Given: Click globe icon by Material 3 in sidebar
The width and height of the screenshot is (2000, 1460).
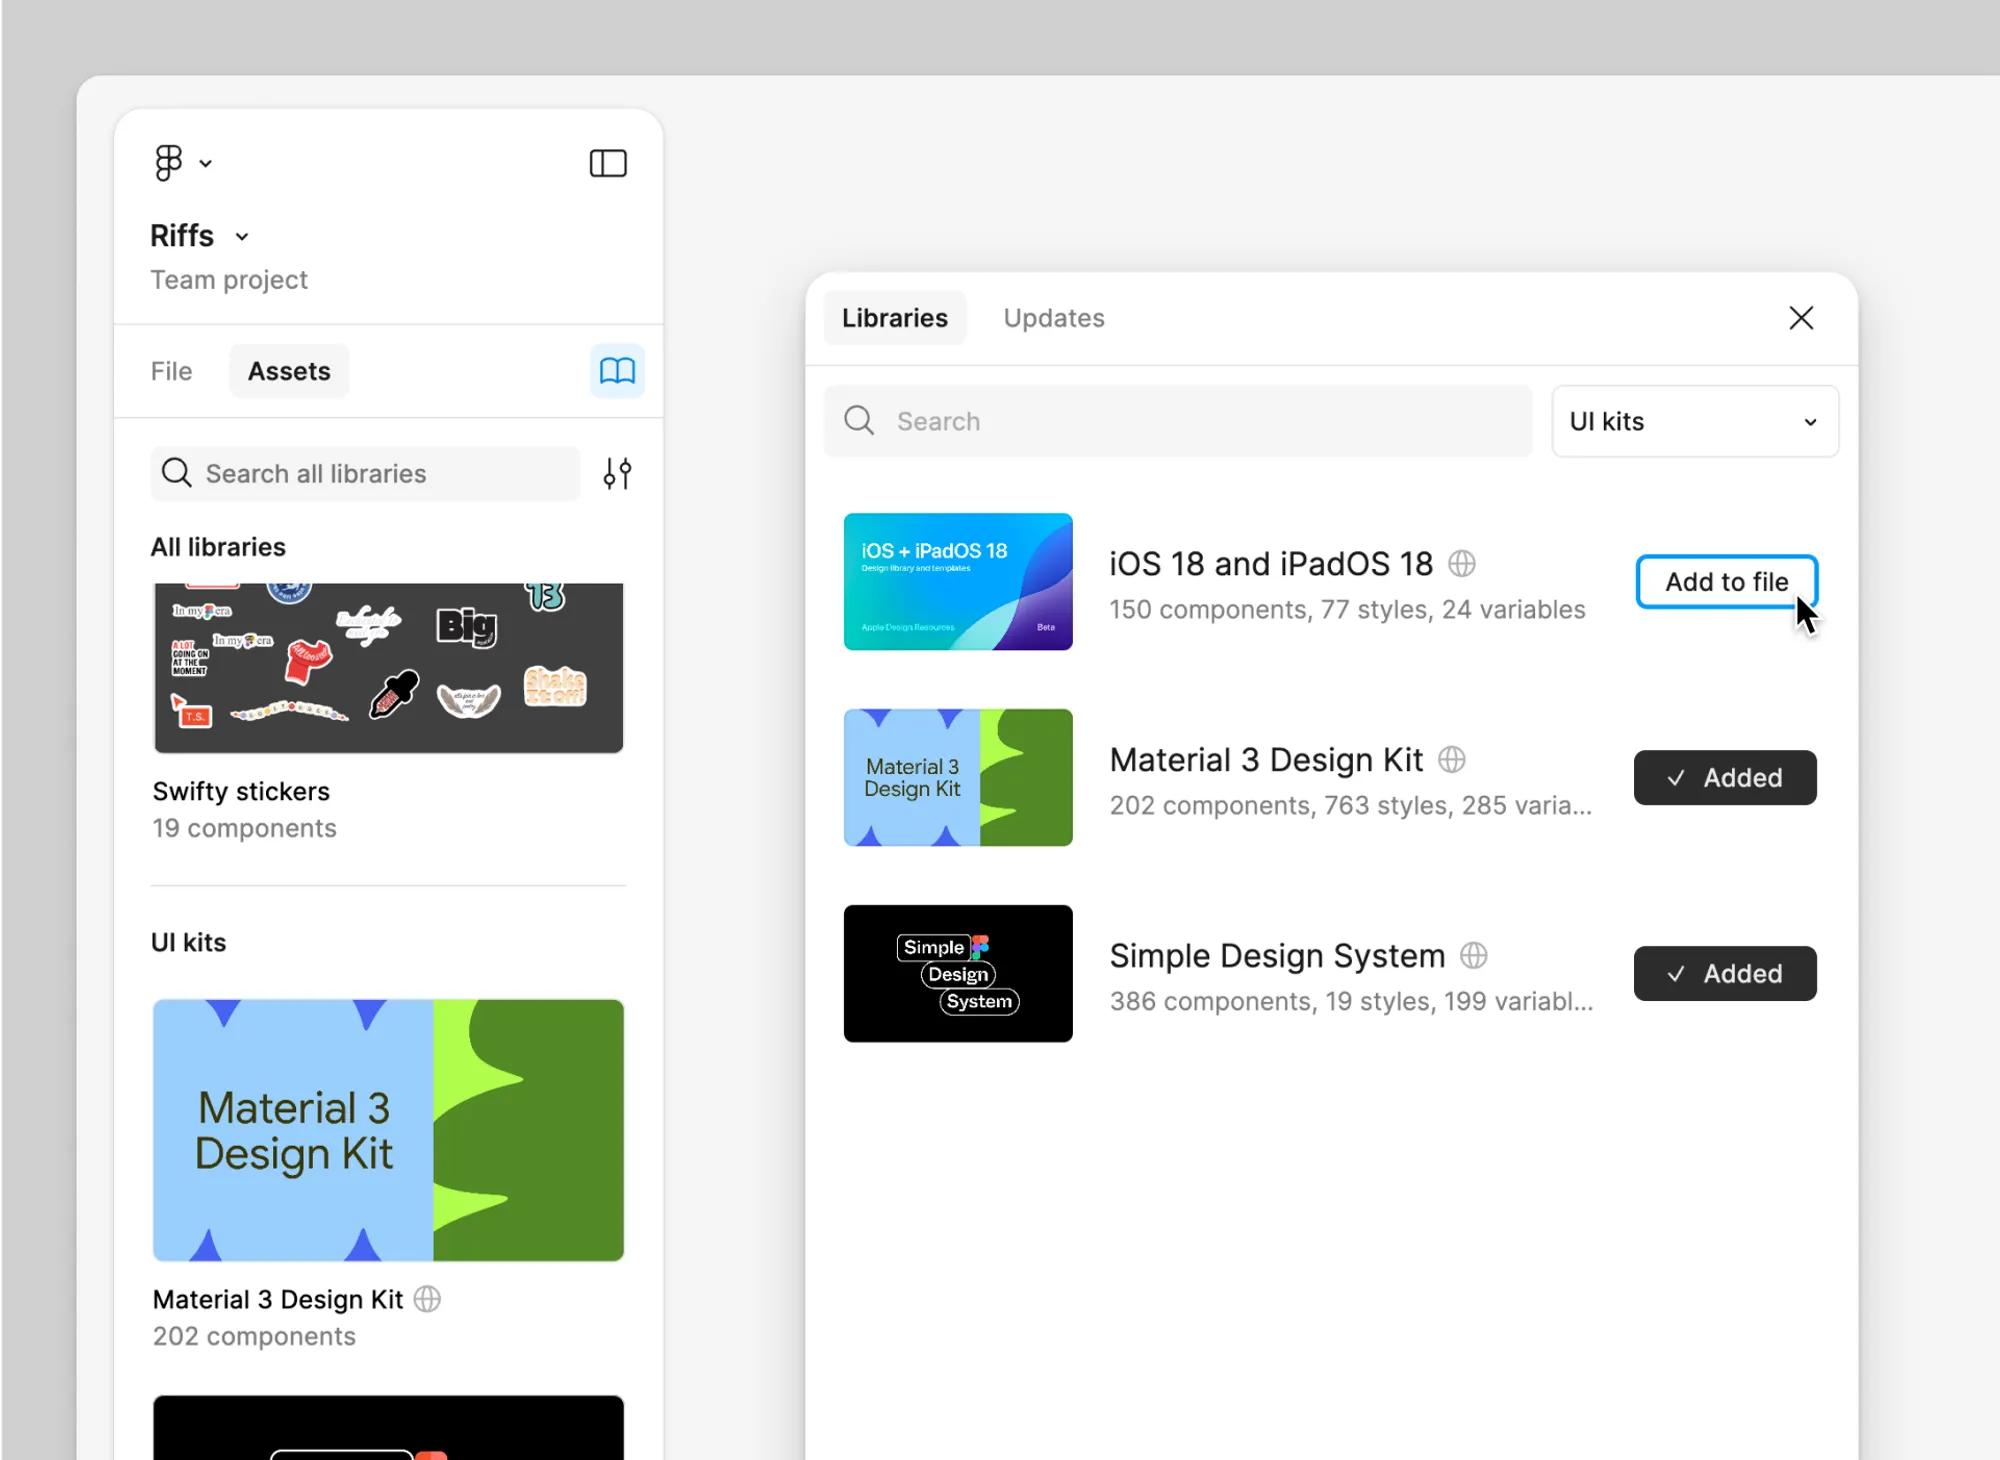Looking at the screenshot, I should 427,1299.
